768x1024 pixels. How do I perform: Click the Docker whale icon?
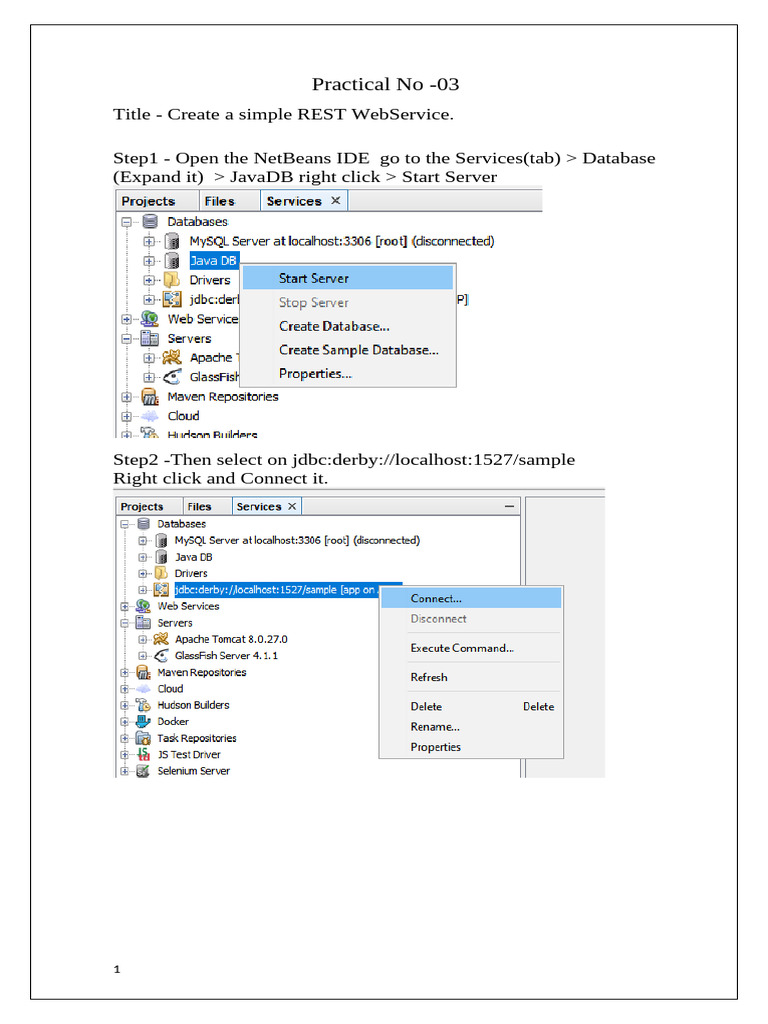point(143,722)
